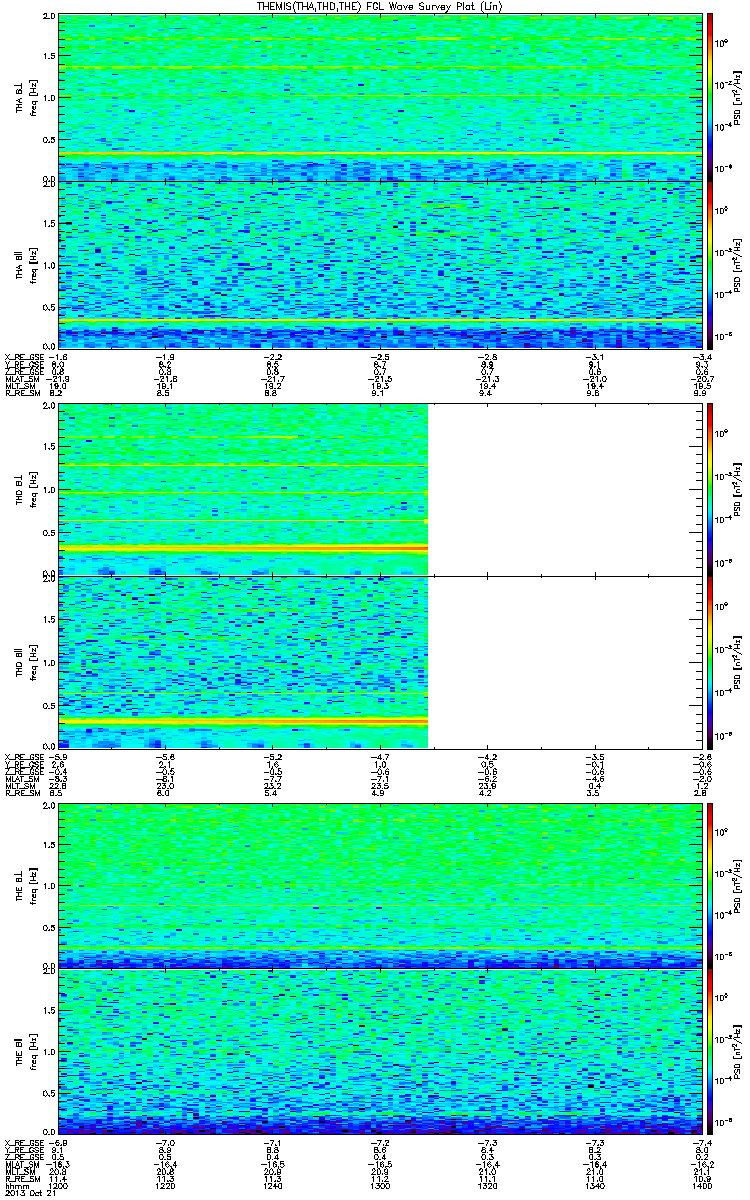This screenshot has height=1200, width=750.
Task: Click the "THA BII freq [Hz]" axis label
Action: click(x=24, y=264)
